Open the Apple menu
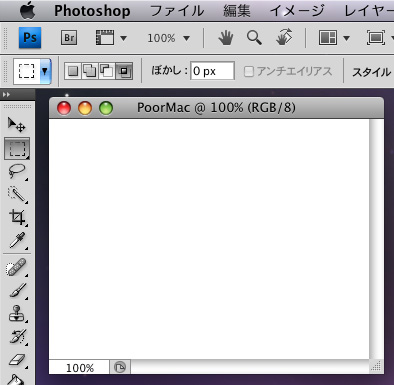394x385 pixels. coord(27,11)
